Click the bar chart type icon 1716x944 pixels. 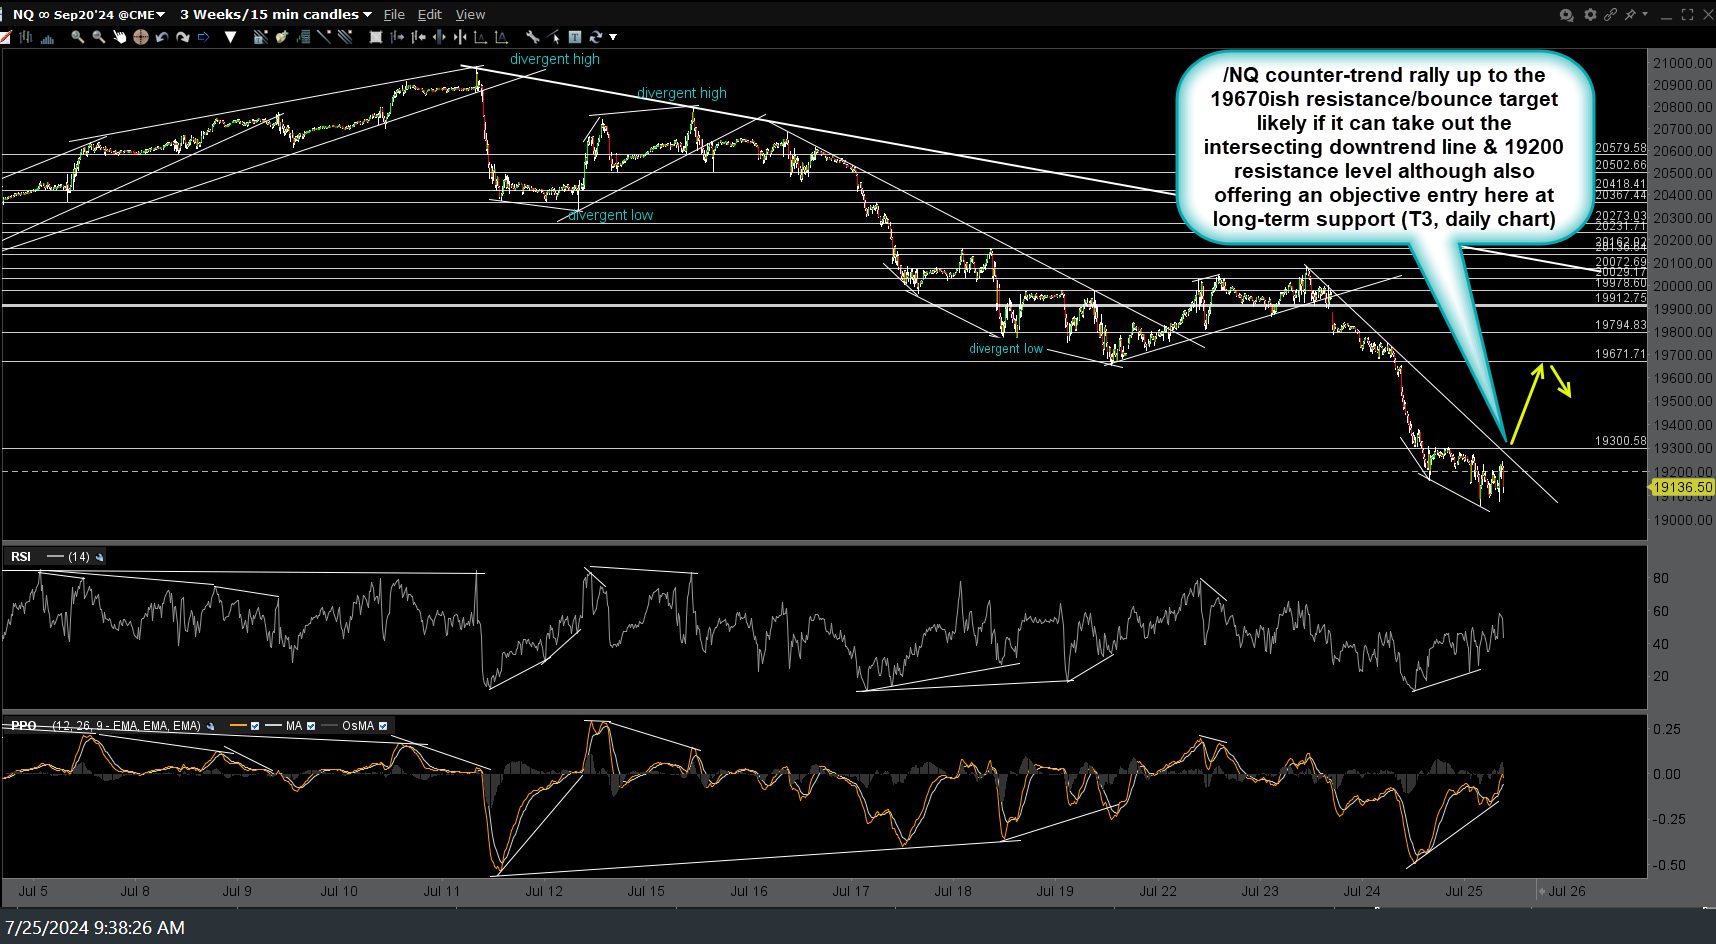click(25, 37)
